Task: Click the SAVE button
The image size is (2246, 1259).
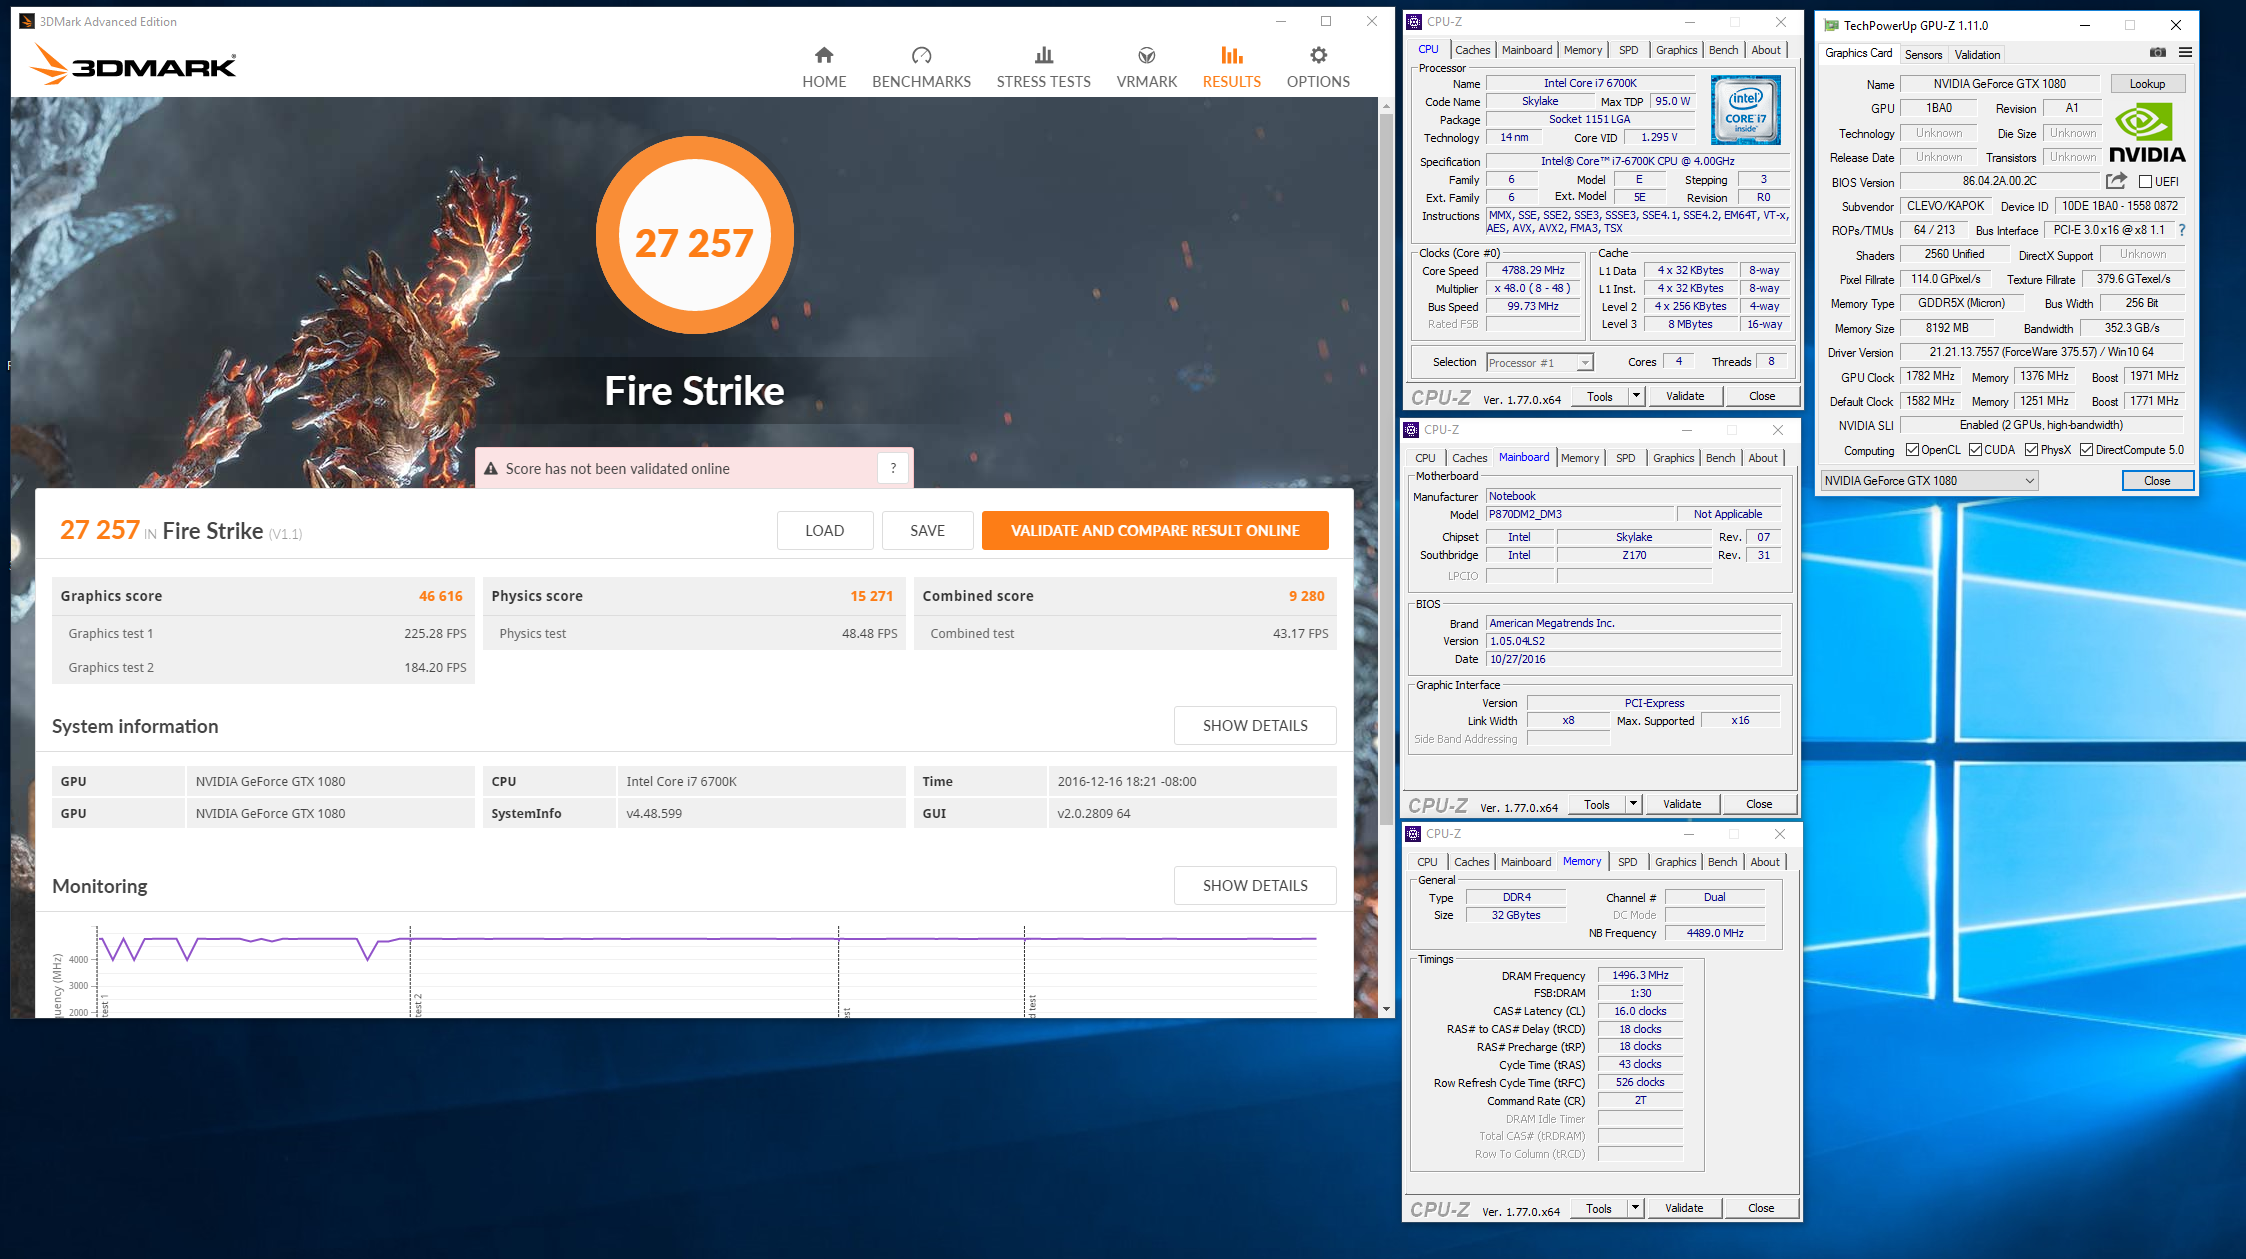Action: tap(927, 531)
